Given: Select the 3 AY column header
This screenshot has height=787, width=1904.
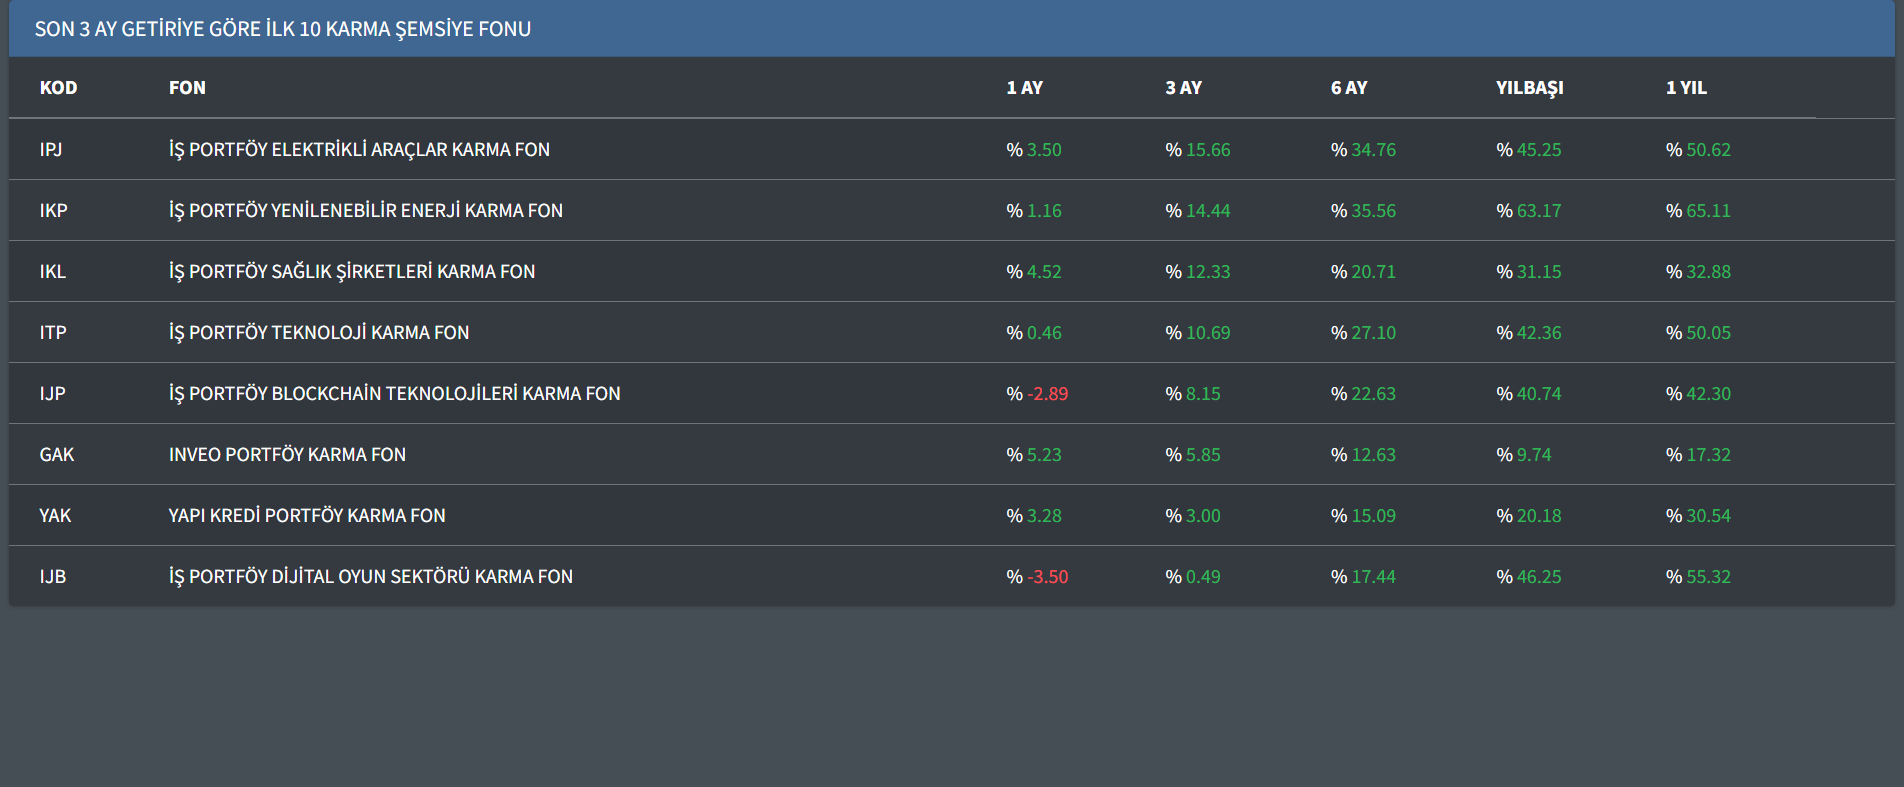Looking at the screenshot, I should 1183,88.
